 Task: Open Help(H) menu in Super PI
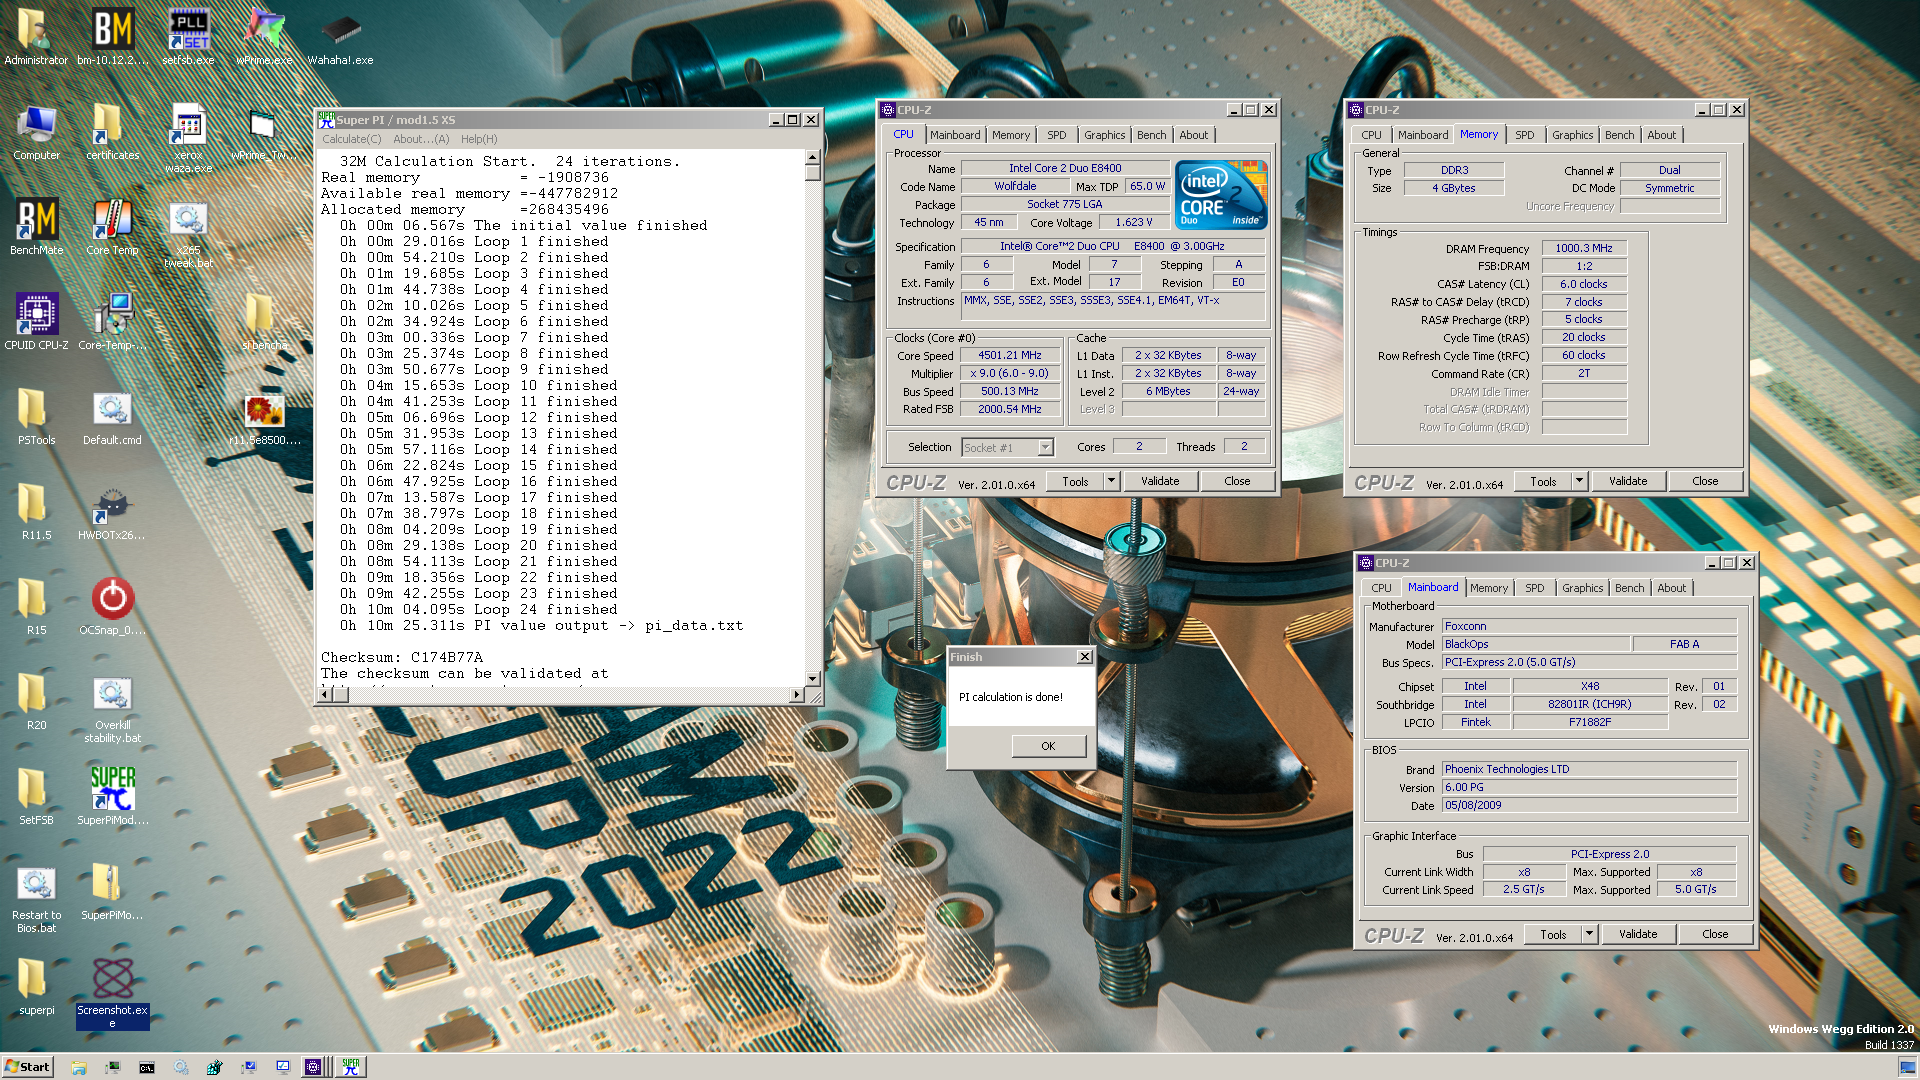click(x=479, y=139)
